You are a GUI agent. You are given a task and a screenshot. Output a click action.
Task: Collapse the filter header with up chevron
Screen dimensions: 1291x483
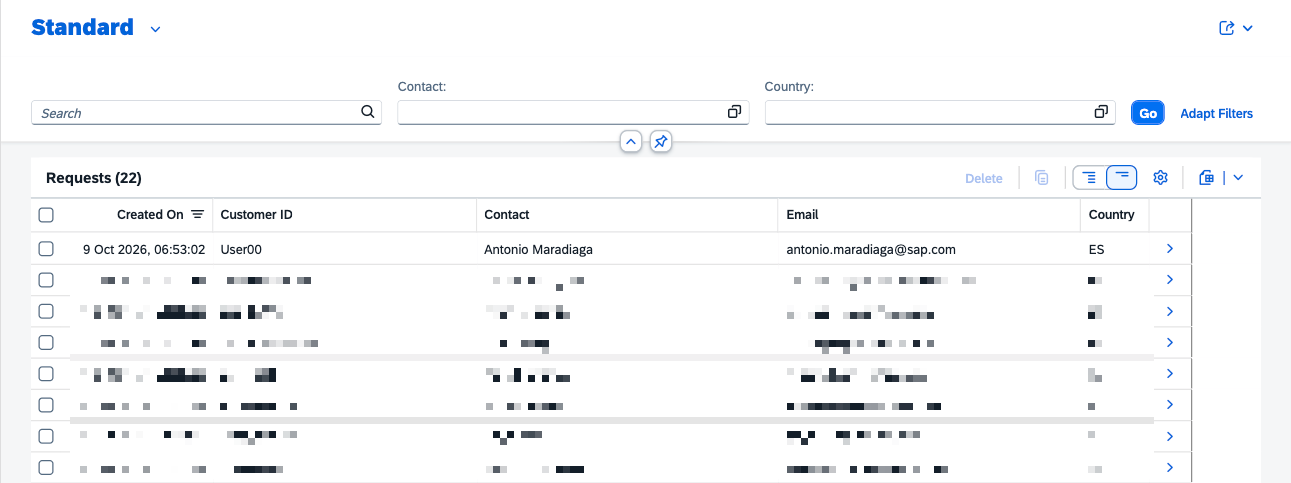pyautogui.click(x=630, y=142)
